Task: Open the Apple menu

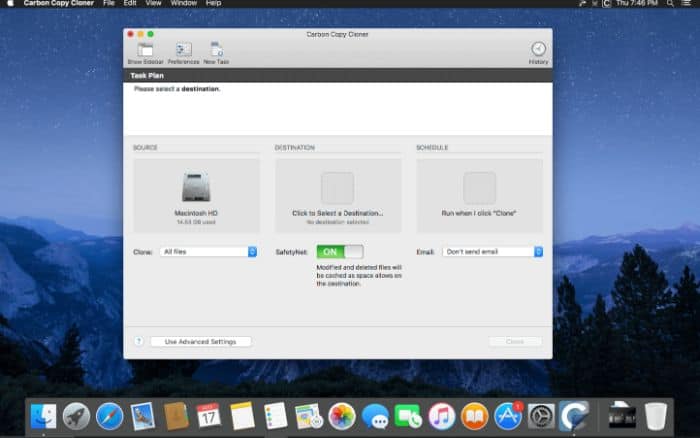Action: (10, 3)
